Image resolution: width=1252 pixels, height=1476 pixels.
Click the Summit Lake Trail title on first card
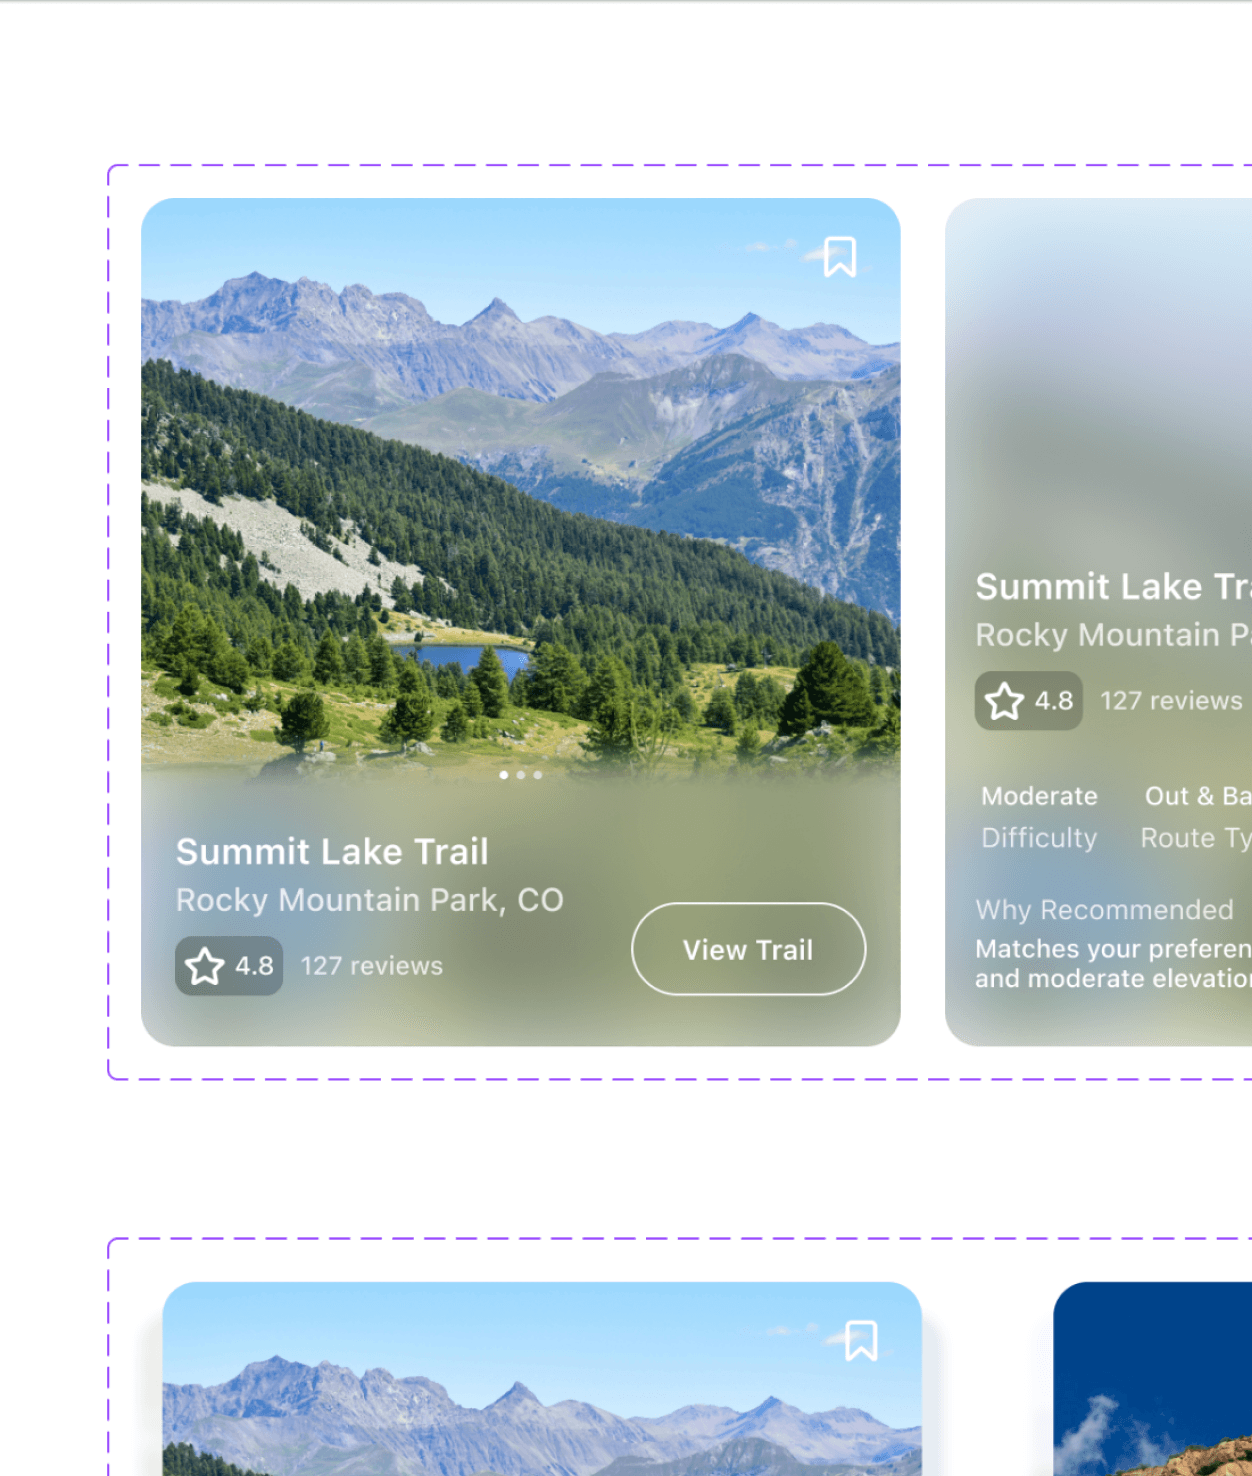(x=332, y=852)
